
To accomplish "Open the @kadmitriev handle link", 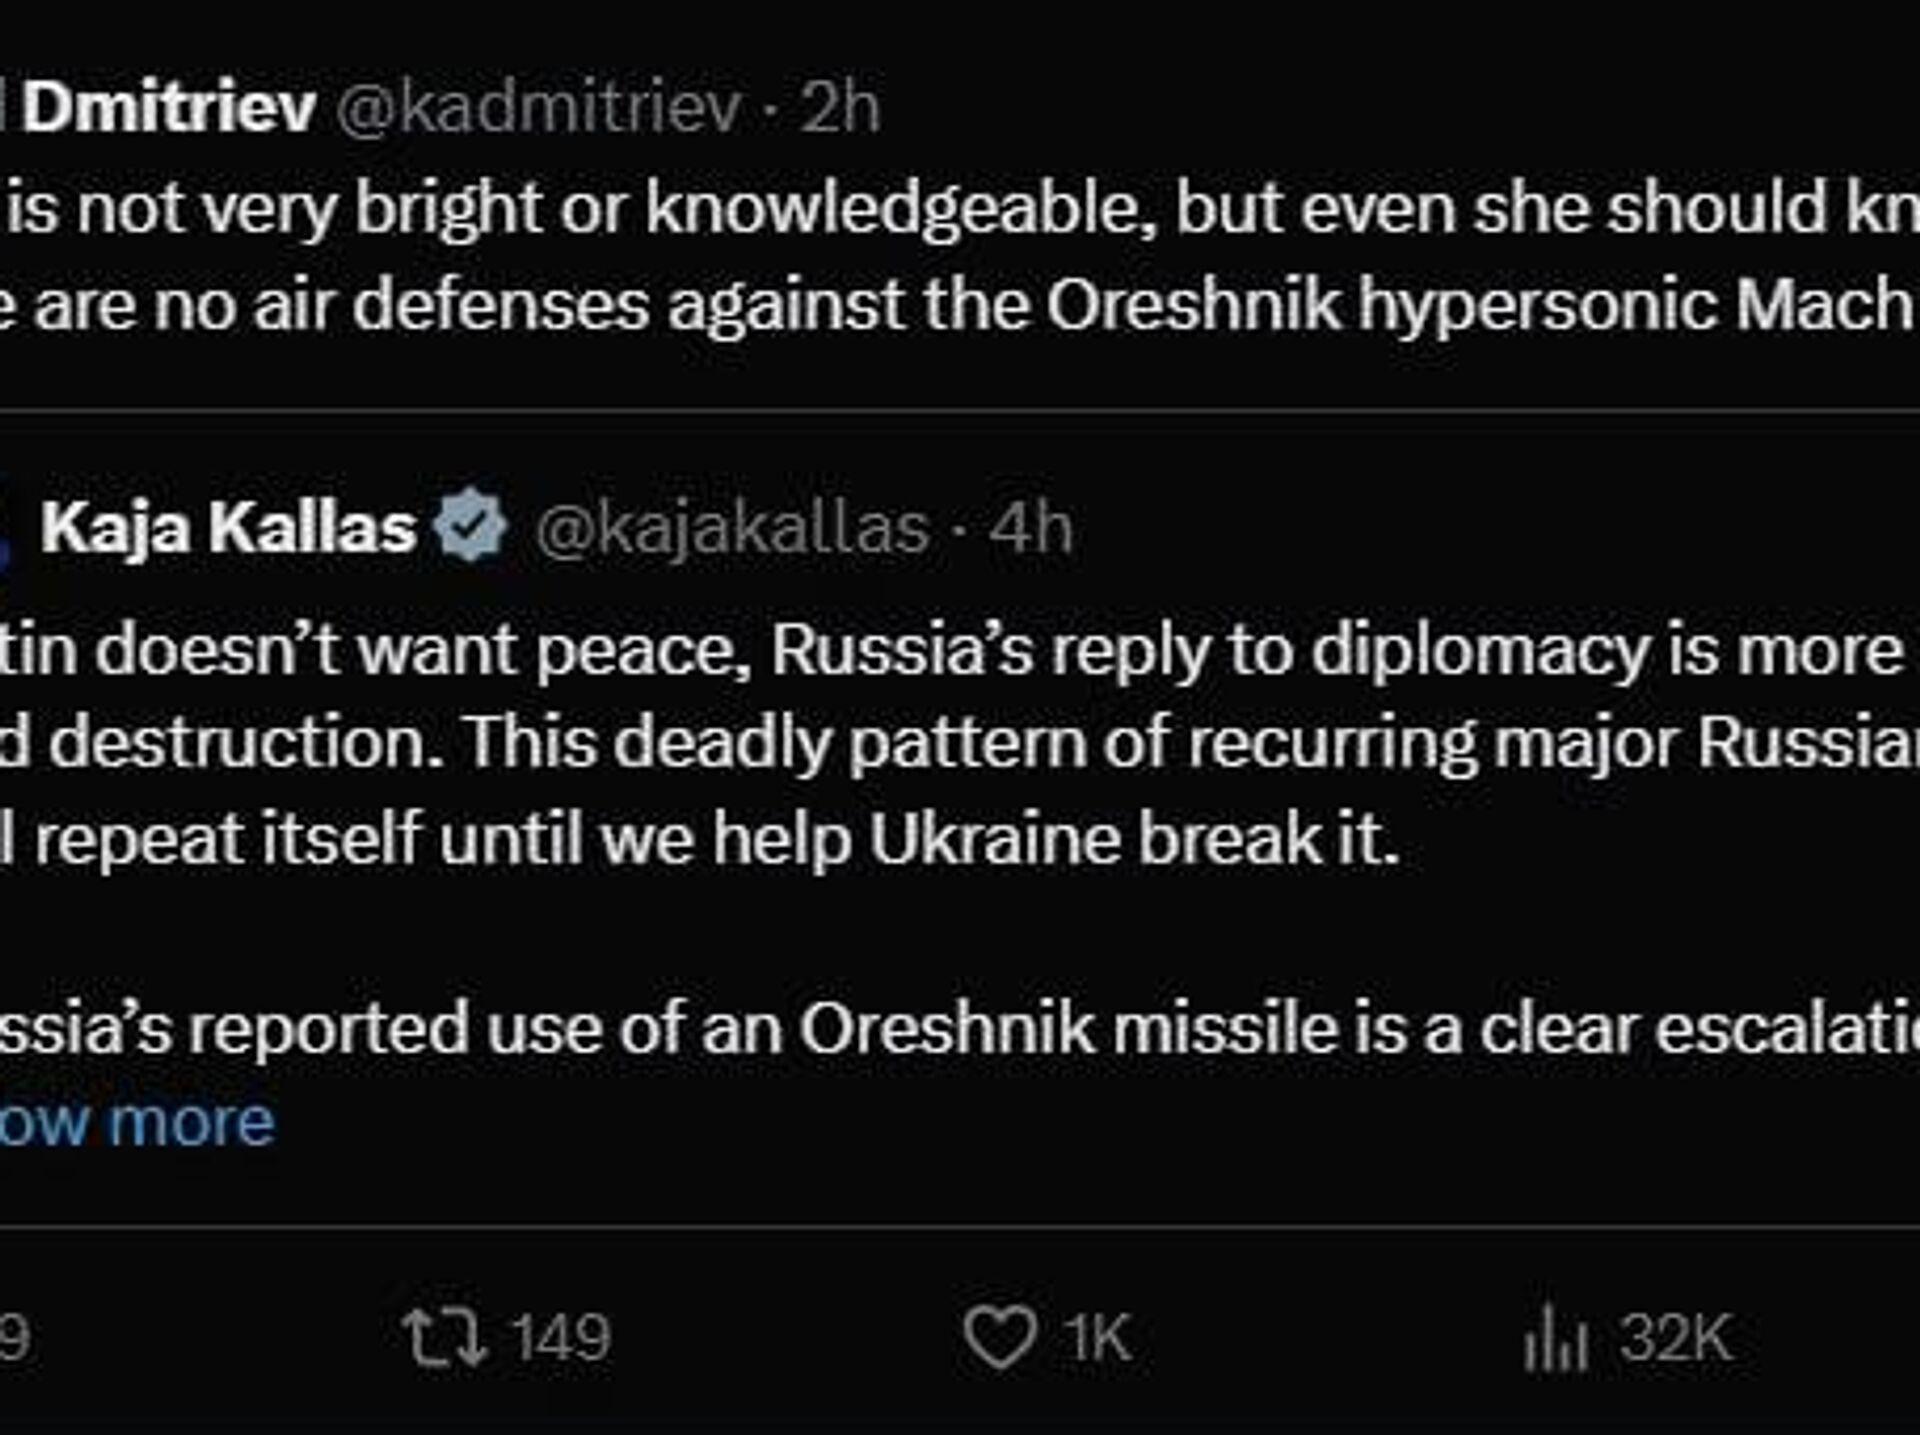I will coord(539,107).
